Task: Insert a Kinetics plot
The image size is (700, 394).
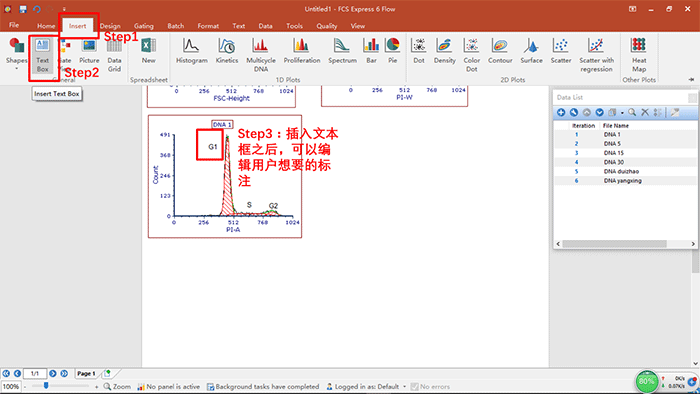Action: pos(227,51)
